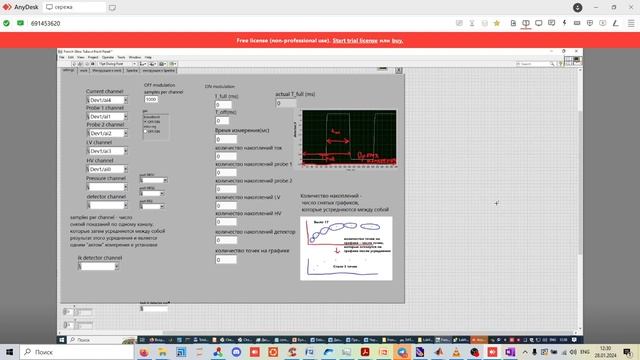The height and width of the screenshot is (360, 640).
Task: Click the Время измерения(мс) input field
Action: coord(226,139)
